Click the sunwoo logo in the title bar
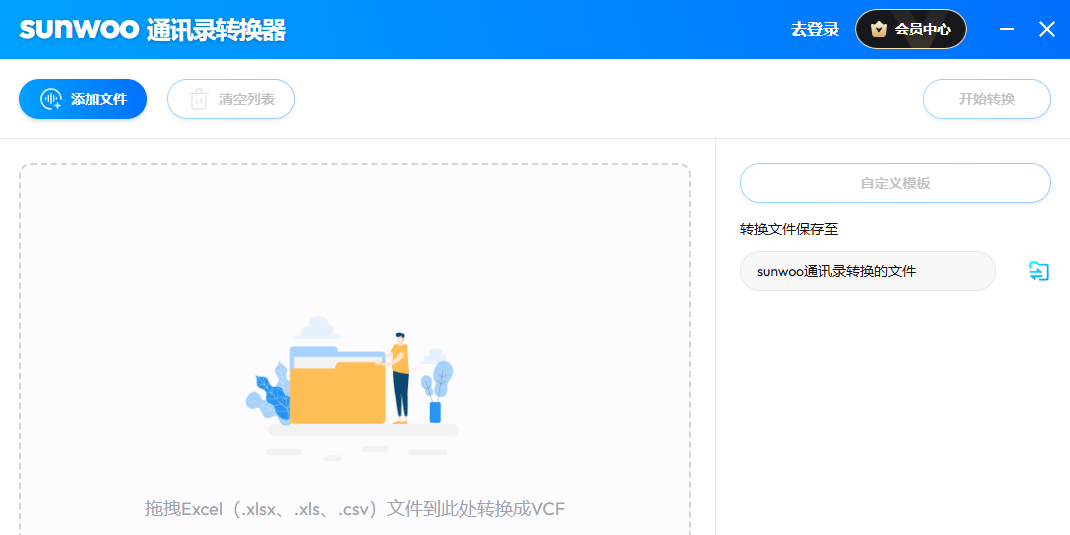Screen dimensions: 1070x535 click(x=78, y=29)
